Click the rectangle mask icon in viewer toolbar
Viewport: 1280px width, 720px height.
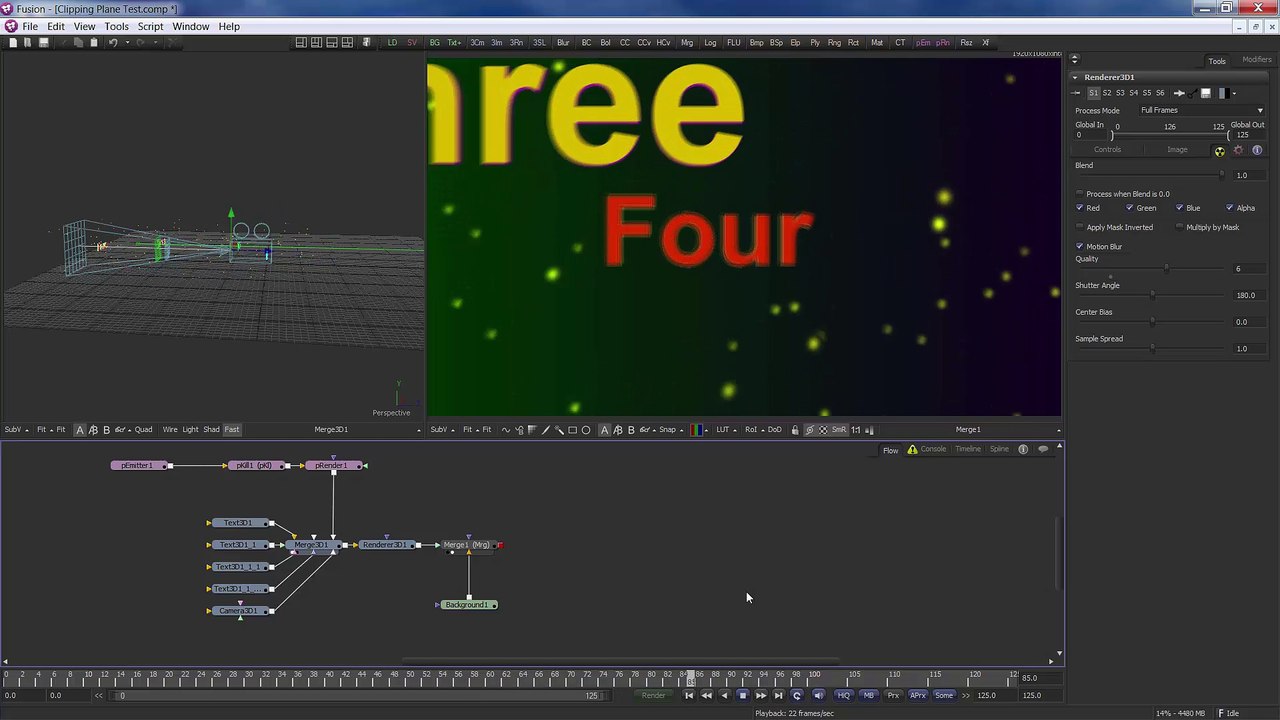[573, 430]
